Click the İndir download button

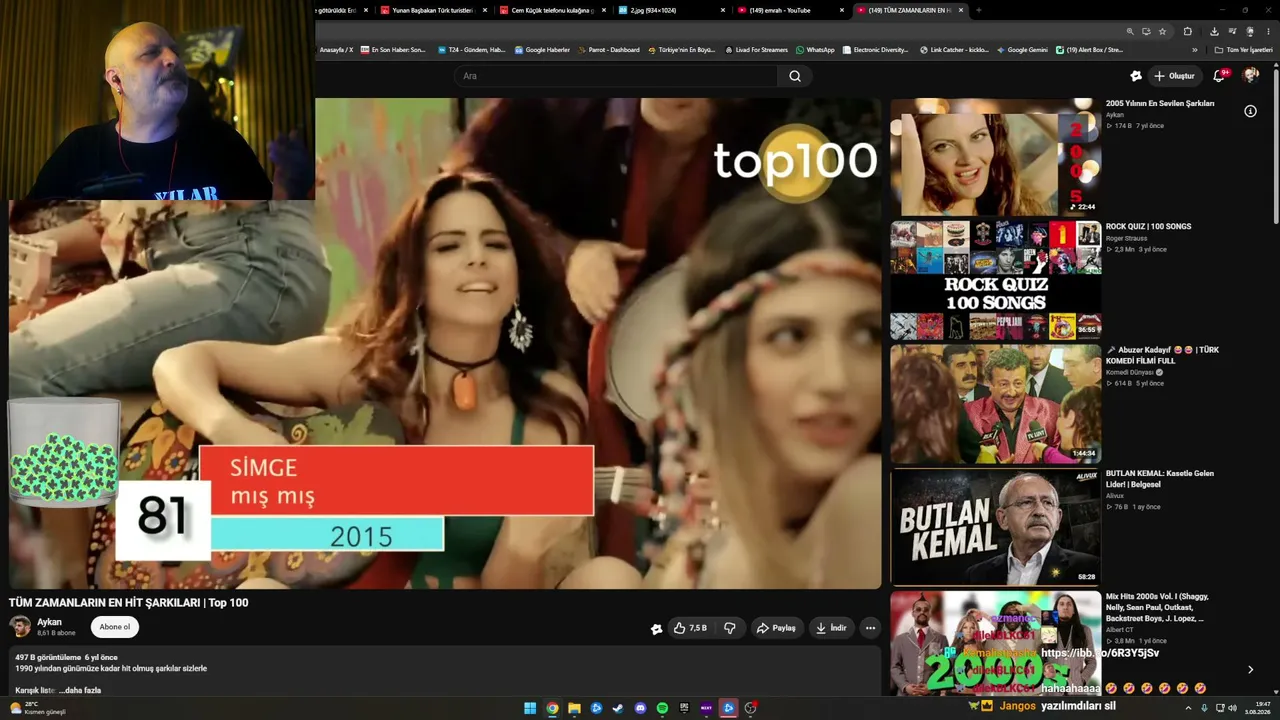point(832,628)
